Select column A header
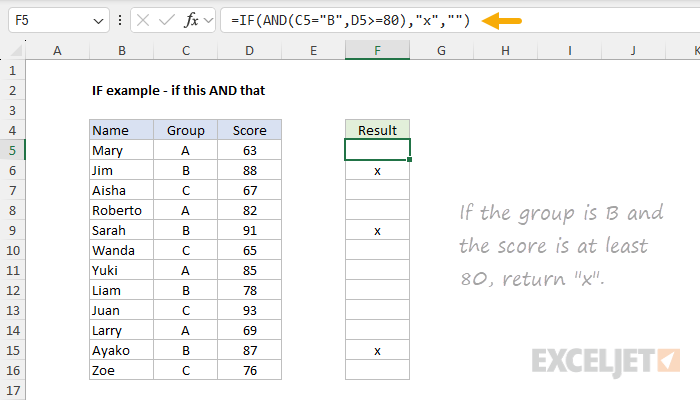This screenshot has width=700, height=400. tap(57, 50)
